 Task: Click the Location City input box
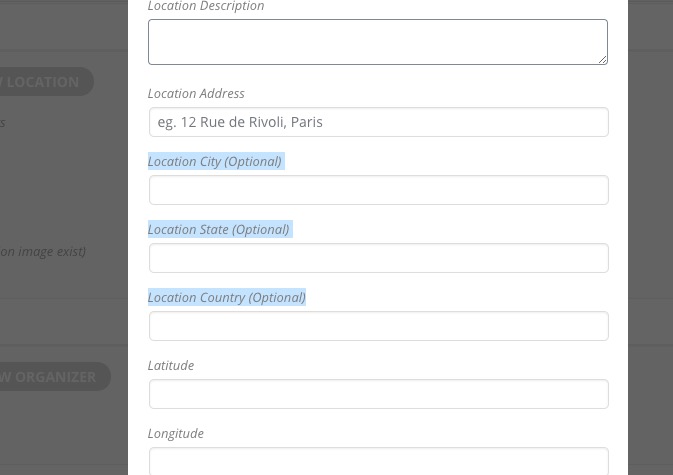[378, 190]
